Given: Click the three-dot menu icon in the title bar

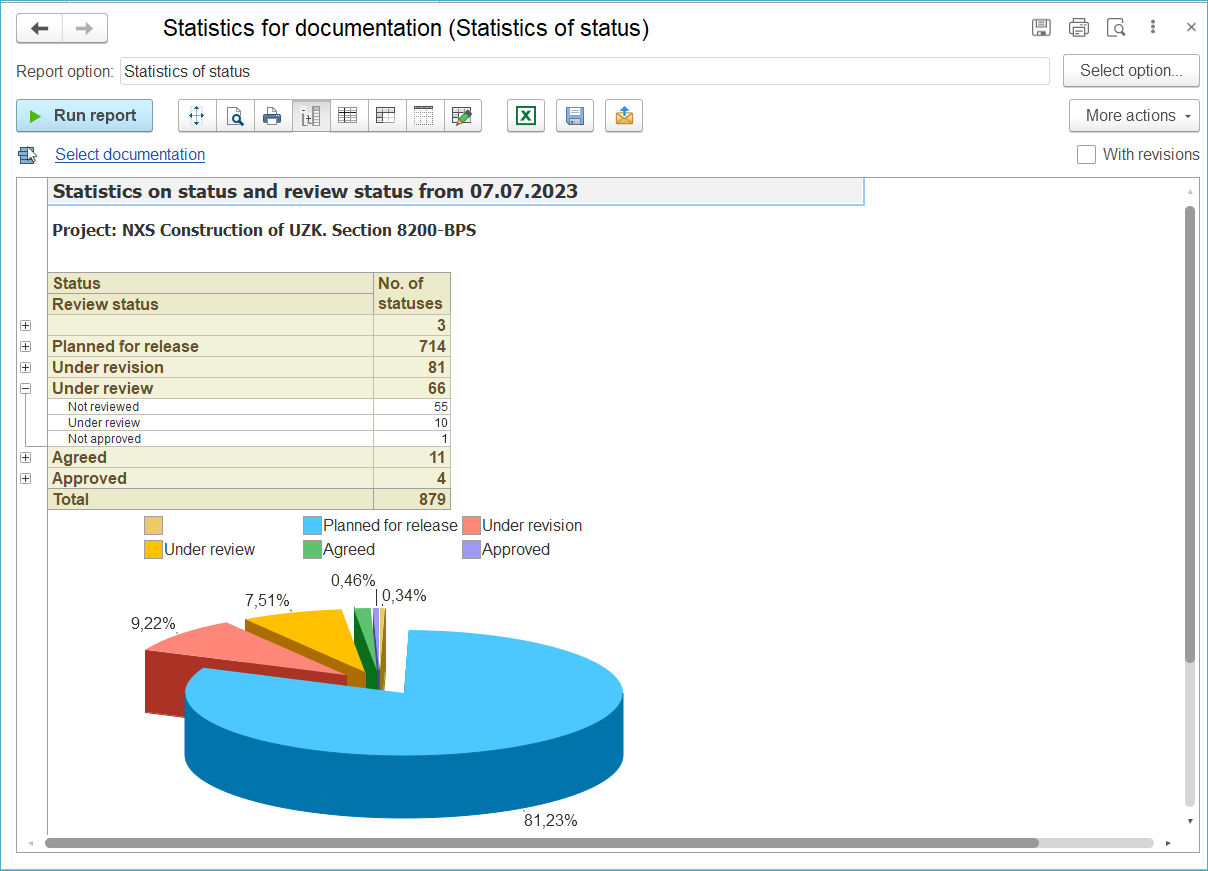Looking at the screenshot, I should 1153,28.
